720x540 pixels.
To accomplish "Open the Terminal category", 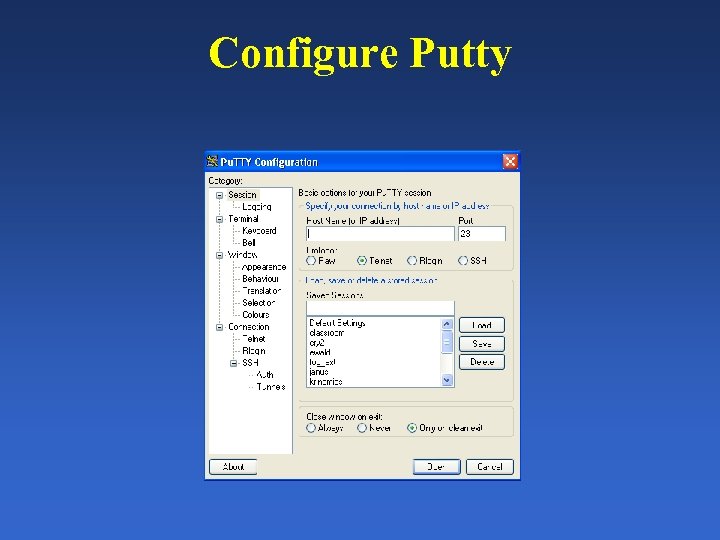I will coord(243,219).
